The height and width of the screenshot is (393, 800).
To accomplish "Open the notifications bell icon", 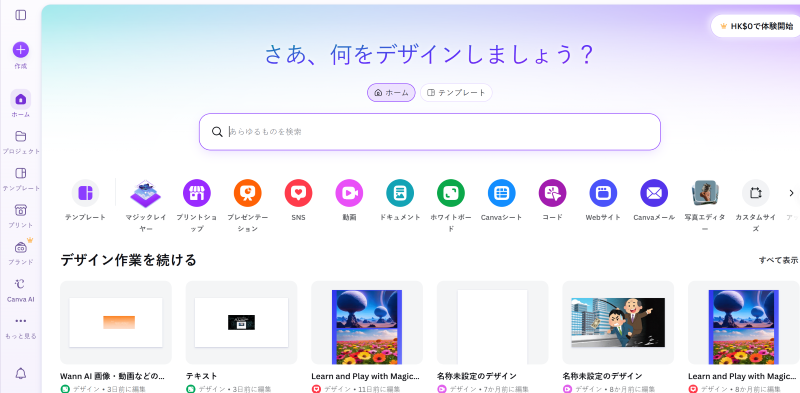I will point(20,374).
